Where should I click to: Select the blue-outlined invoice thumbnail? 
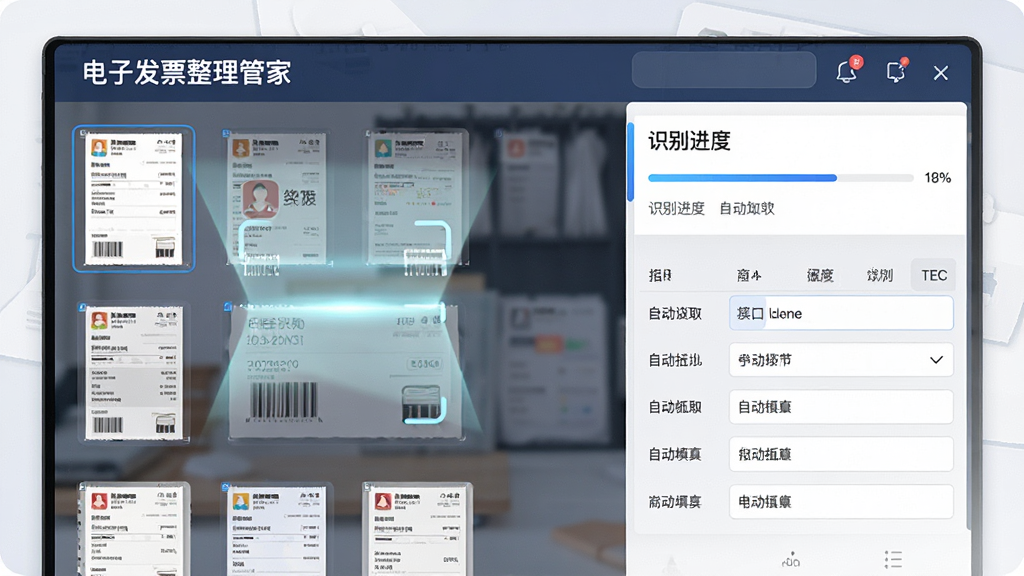click(134, 199)
